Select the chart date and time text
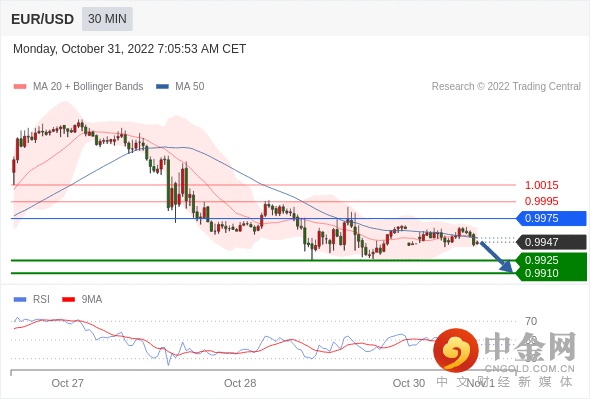Screen dimensions: 590x400 129,49
